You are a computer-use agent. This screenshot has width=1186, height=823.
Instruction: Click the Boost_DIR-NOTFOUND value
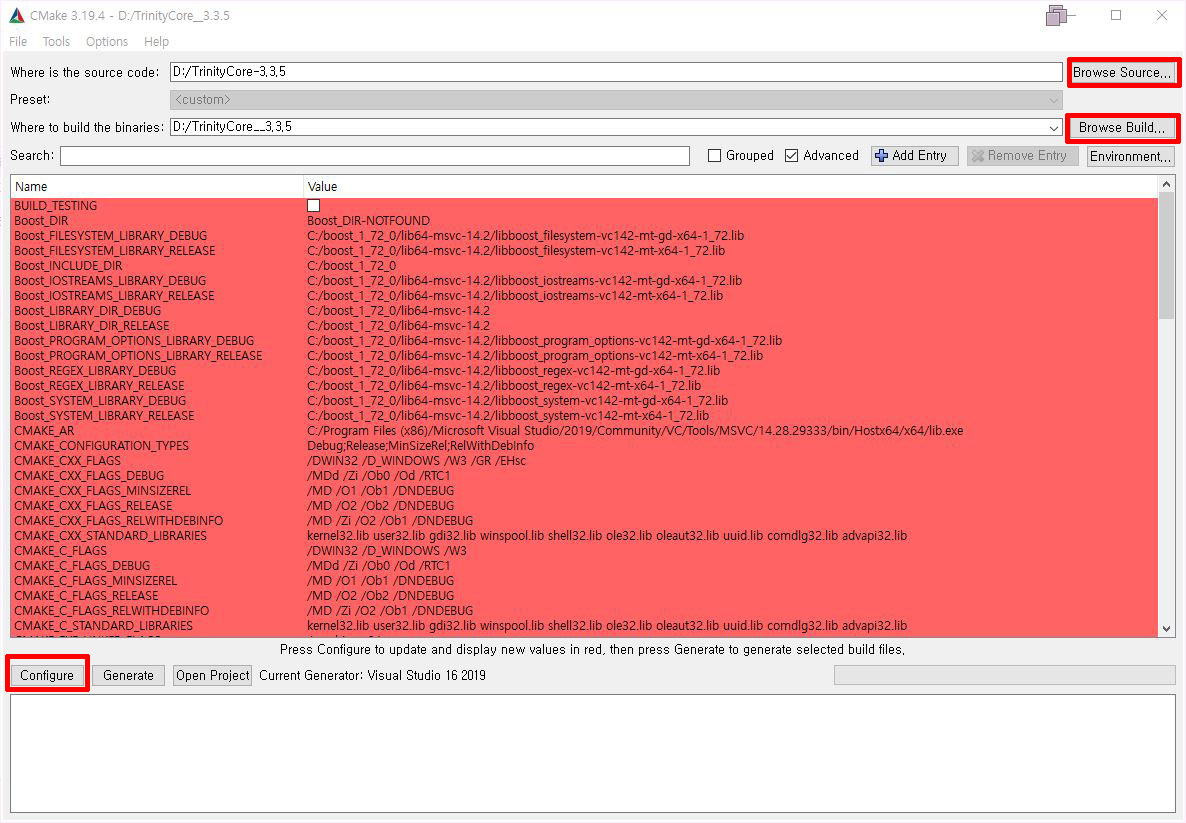[368, 221]
